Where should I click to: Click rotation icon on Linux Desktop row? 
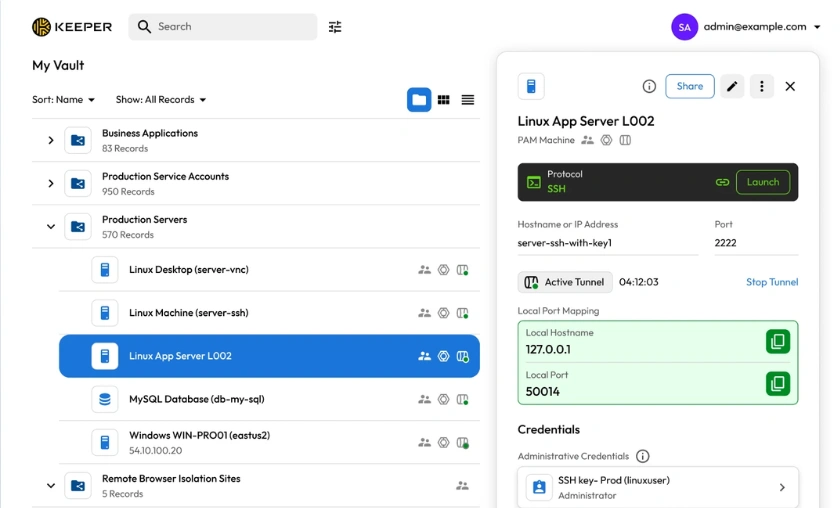(444, 270)
